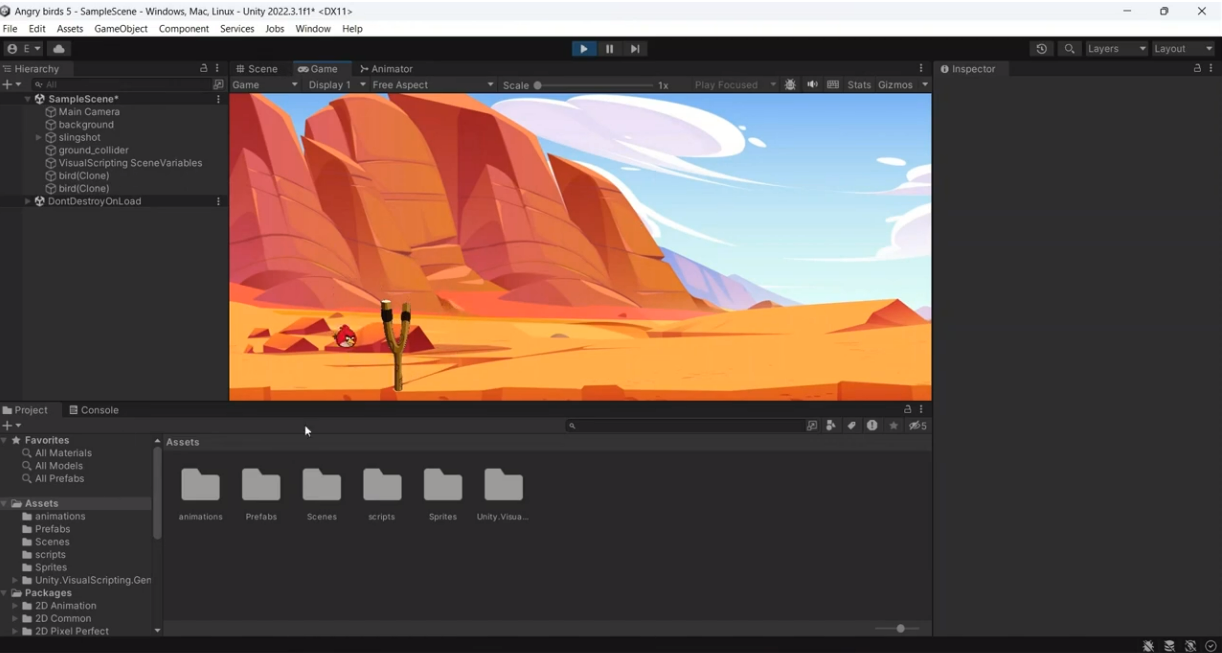Toggle the Stats overlay

[x=859, y=85]
